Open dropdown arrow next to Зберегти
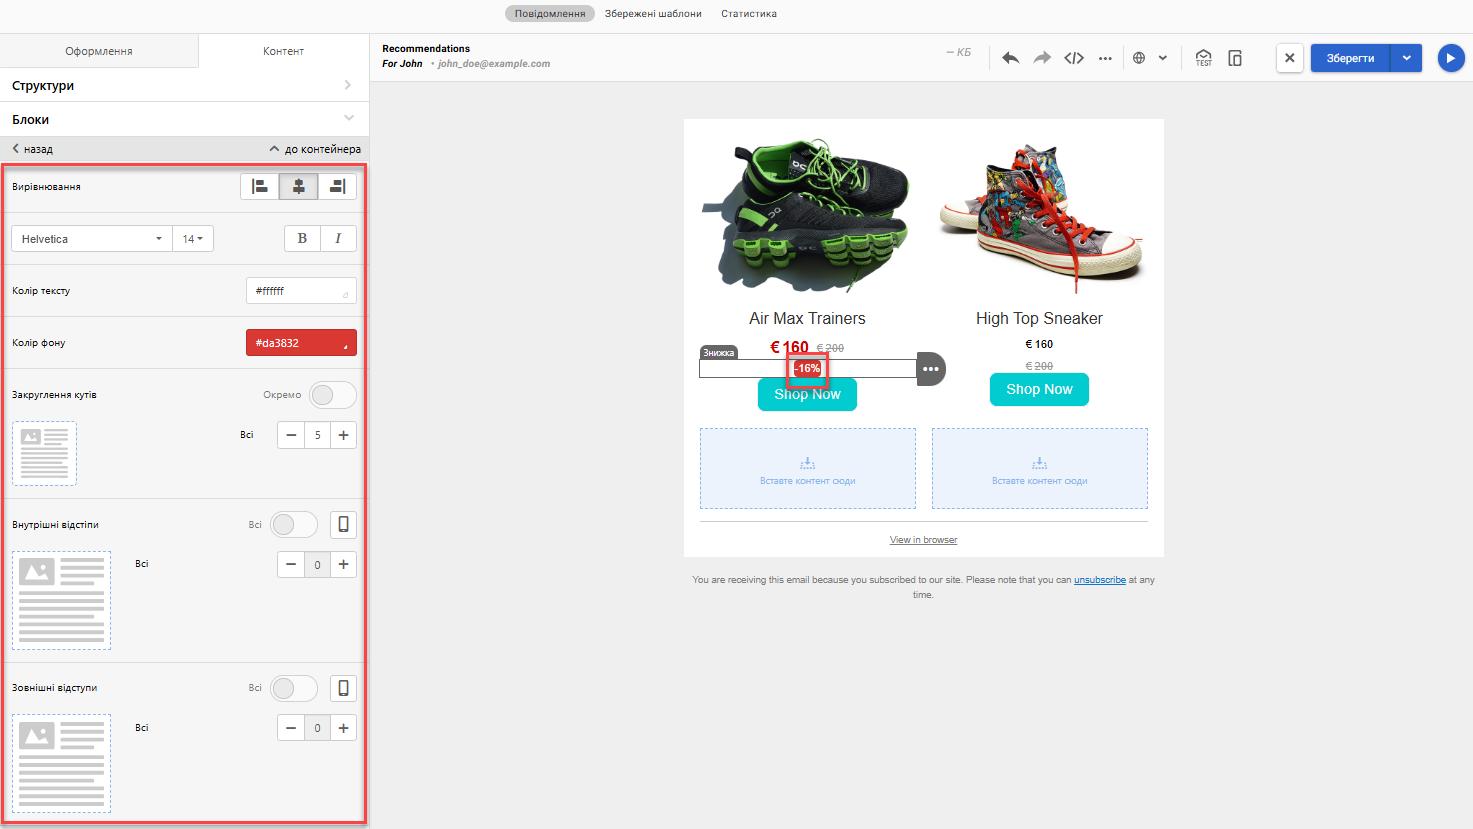Viewport: 1473px width, 829px height. 1406,58
